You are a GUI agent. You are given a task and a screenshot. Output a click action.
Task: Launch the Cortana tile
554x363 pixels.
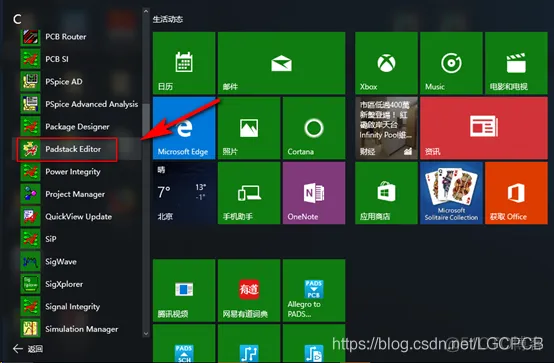[314, 128]
